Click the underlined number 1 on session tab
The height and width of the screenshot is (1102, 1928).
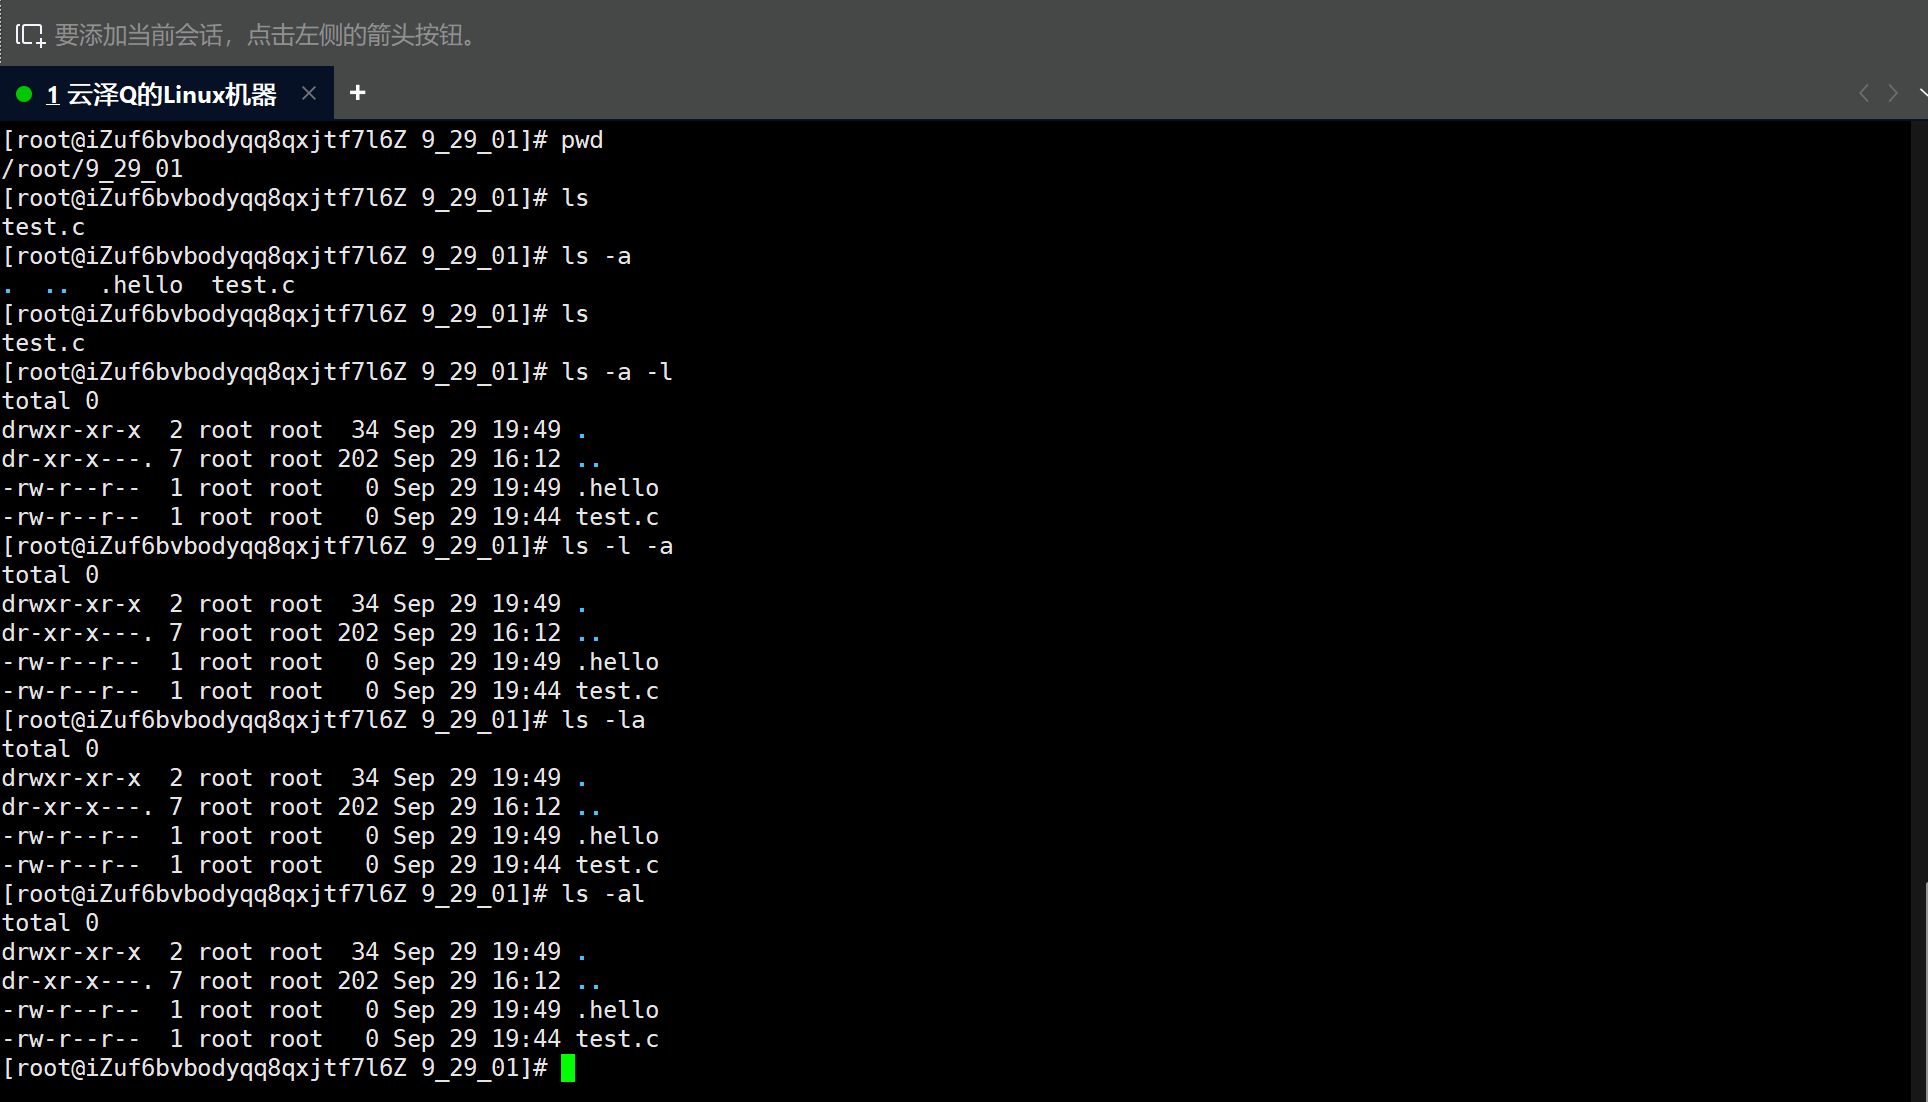pos(53,95)
